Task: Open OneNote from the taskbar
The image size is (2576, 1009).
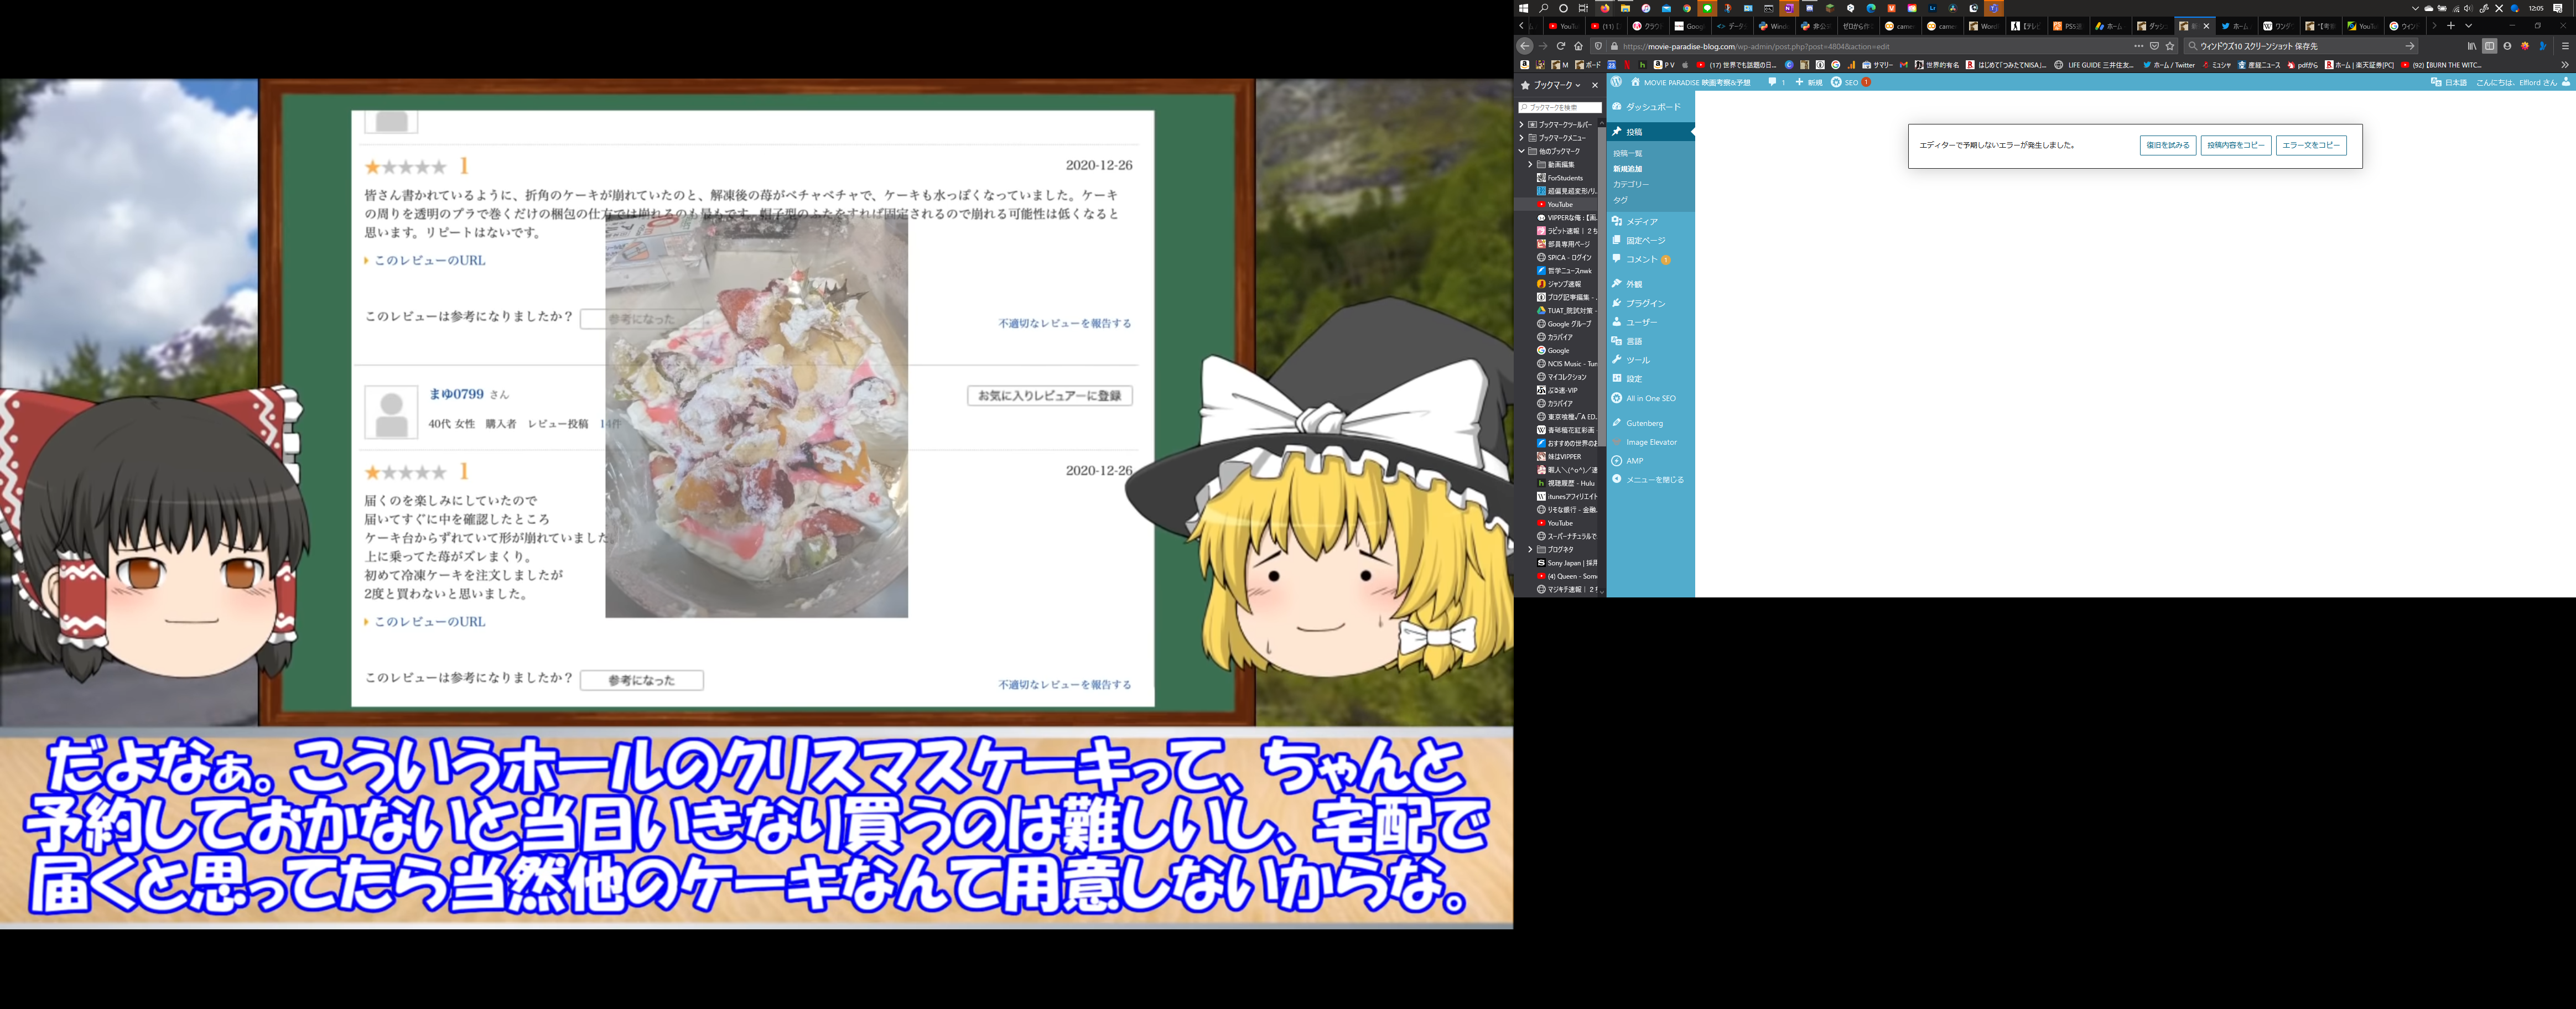Action: (x=1789, y=8)
